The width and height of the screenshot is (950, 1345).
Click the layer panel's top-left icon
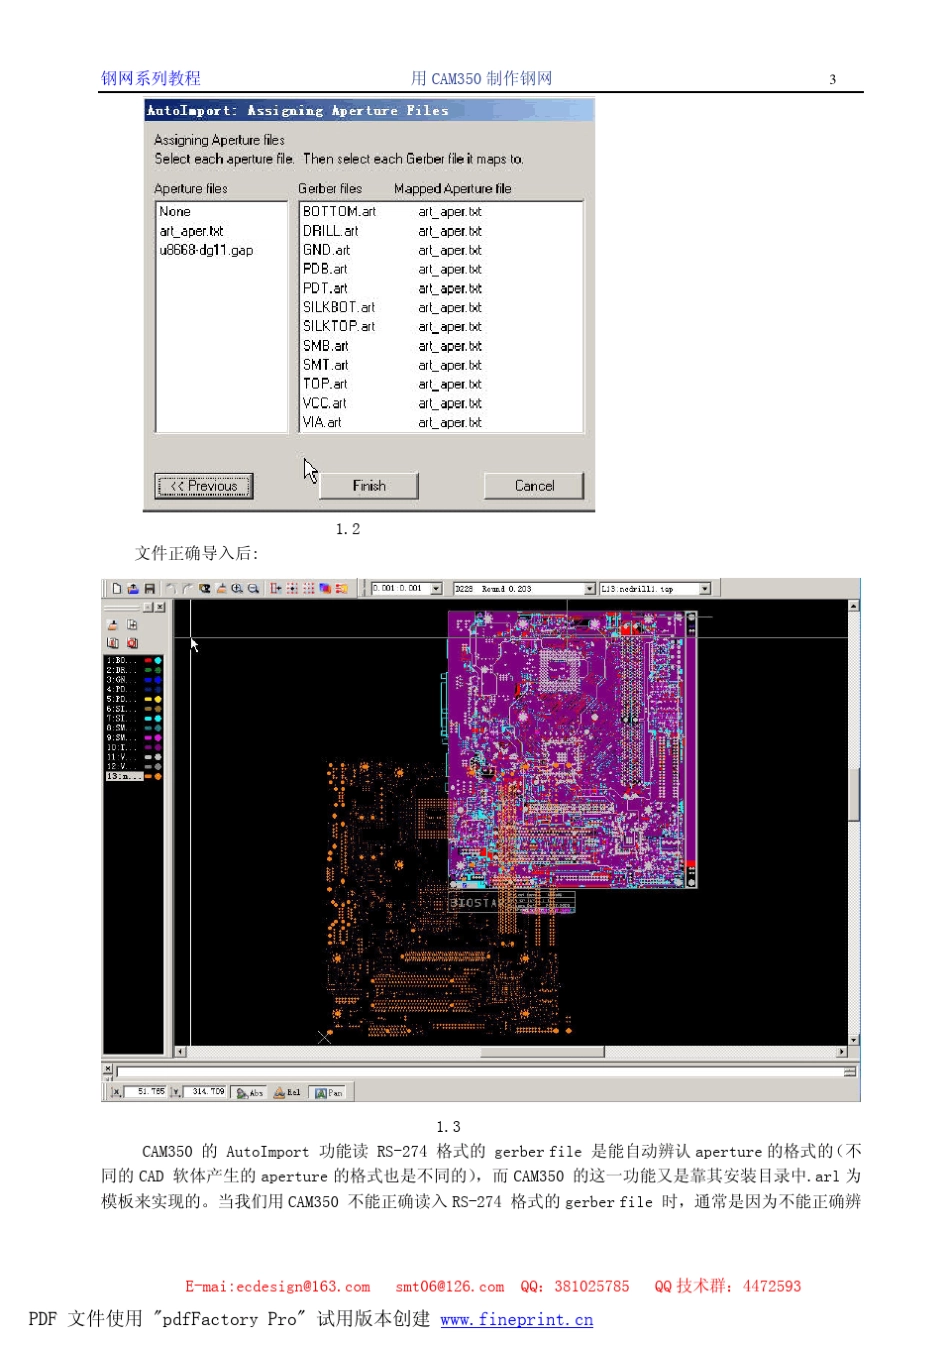pos(113,625)
